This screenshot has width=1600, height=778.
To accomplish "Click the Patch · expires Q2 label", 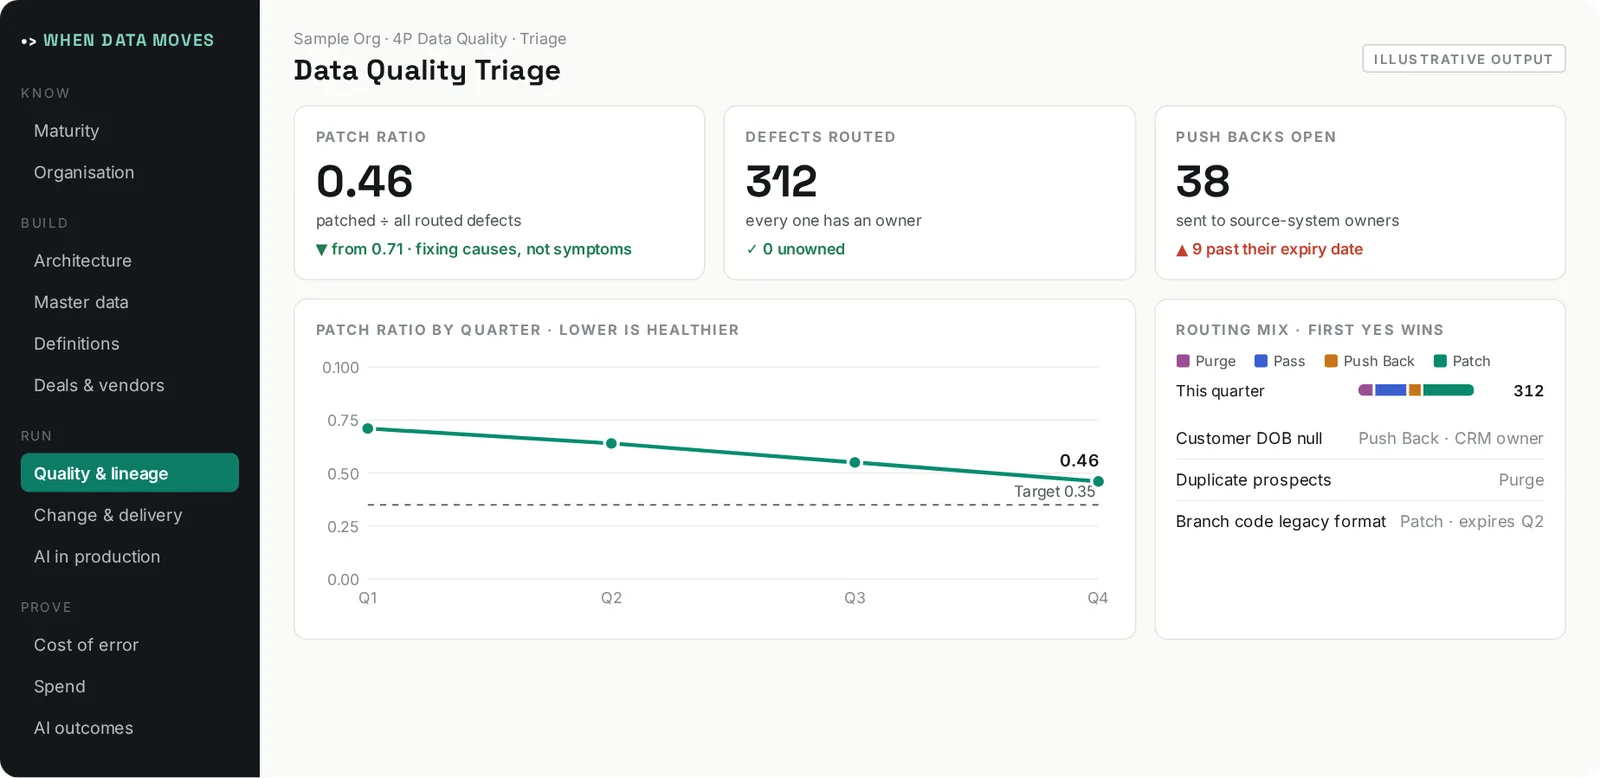I will [1472, 522].
